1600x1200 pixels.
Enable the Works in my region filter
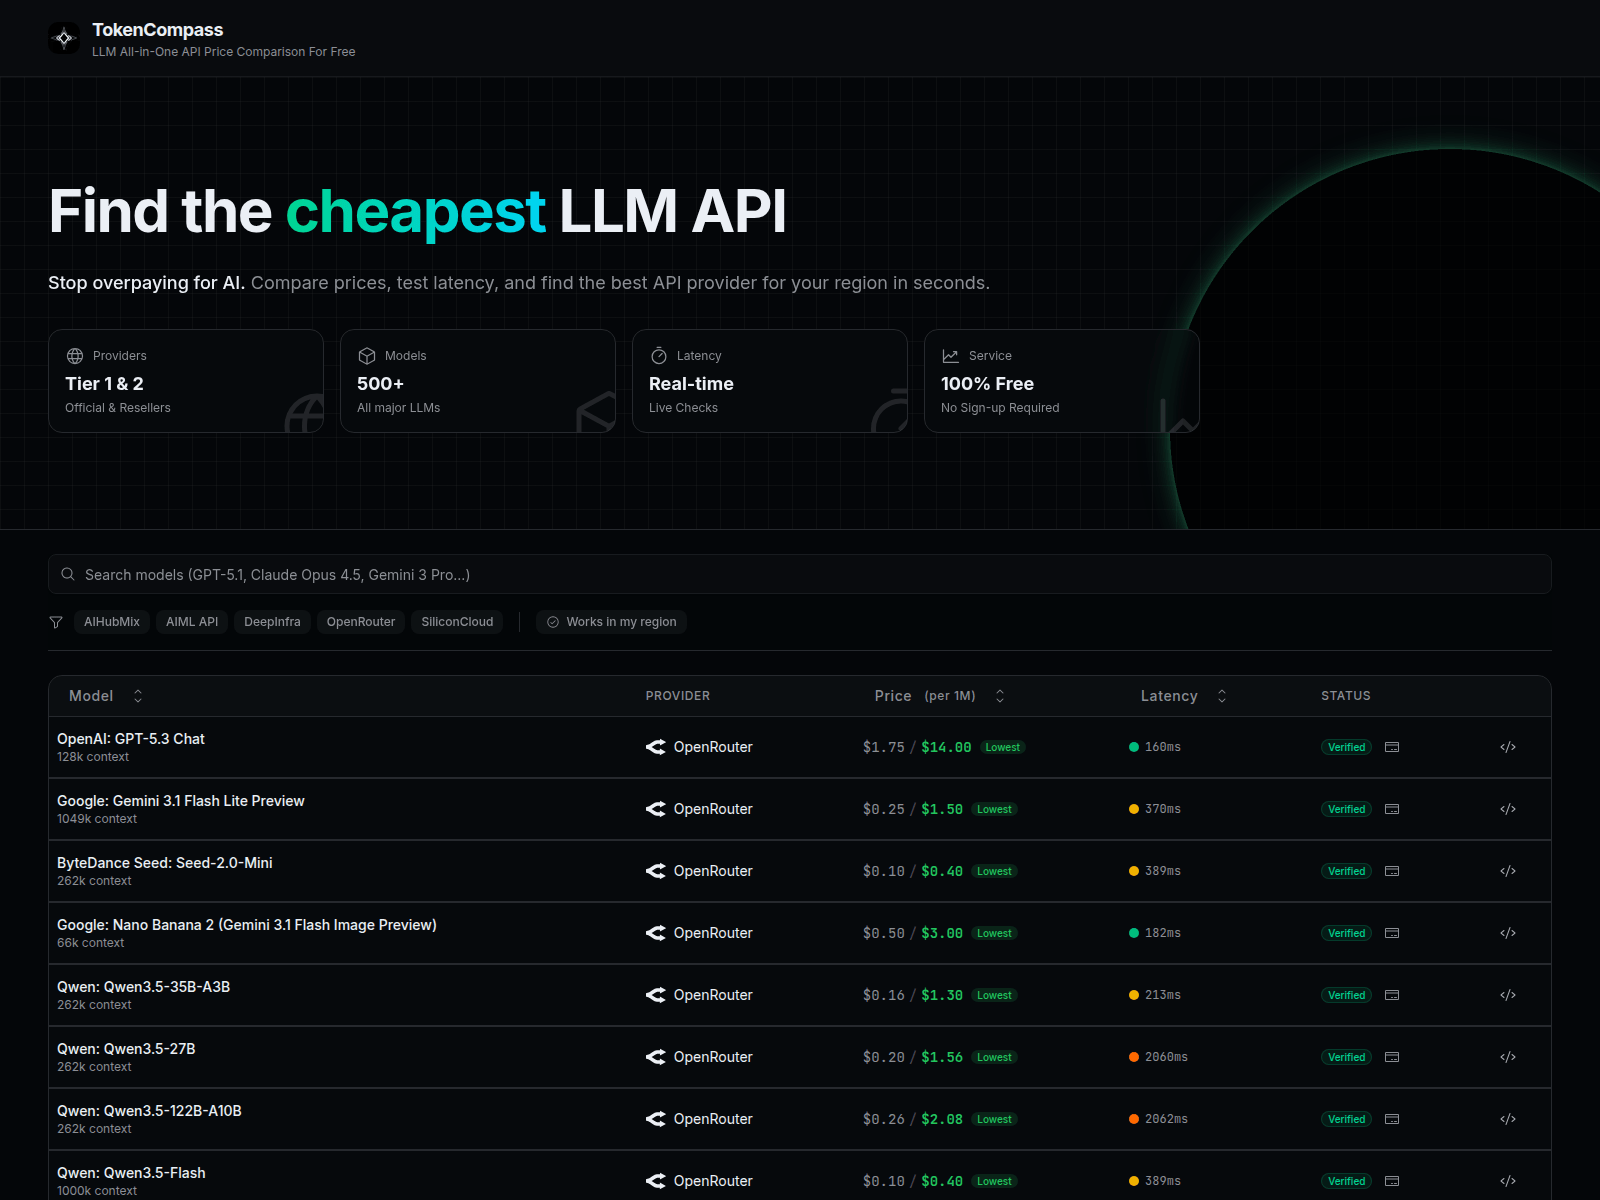[x=611, y=622]
